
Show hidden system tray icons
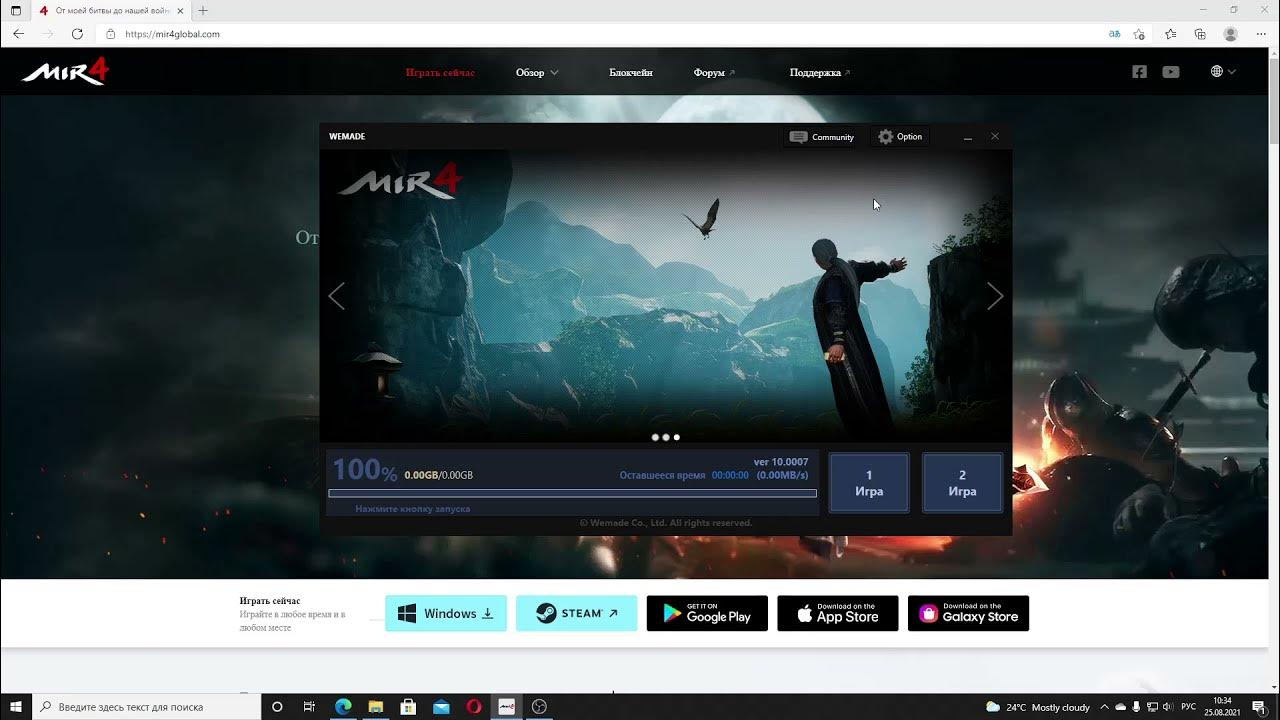(x=1105, y=707)
